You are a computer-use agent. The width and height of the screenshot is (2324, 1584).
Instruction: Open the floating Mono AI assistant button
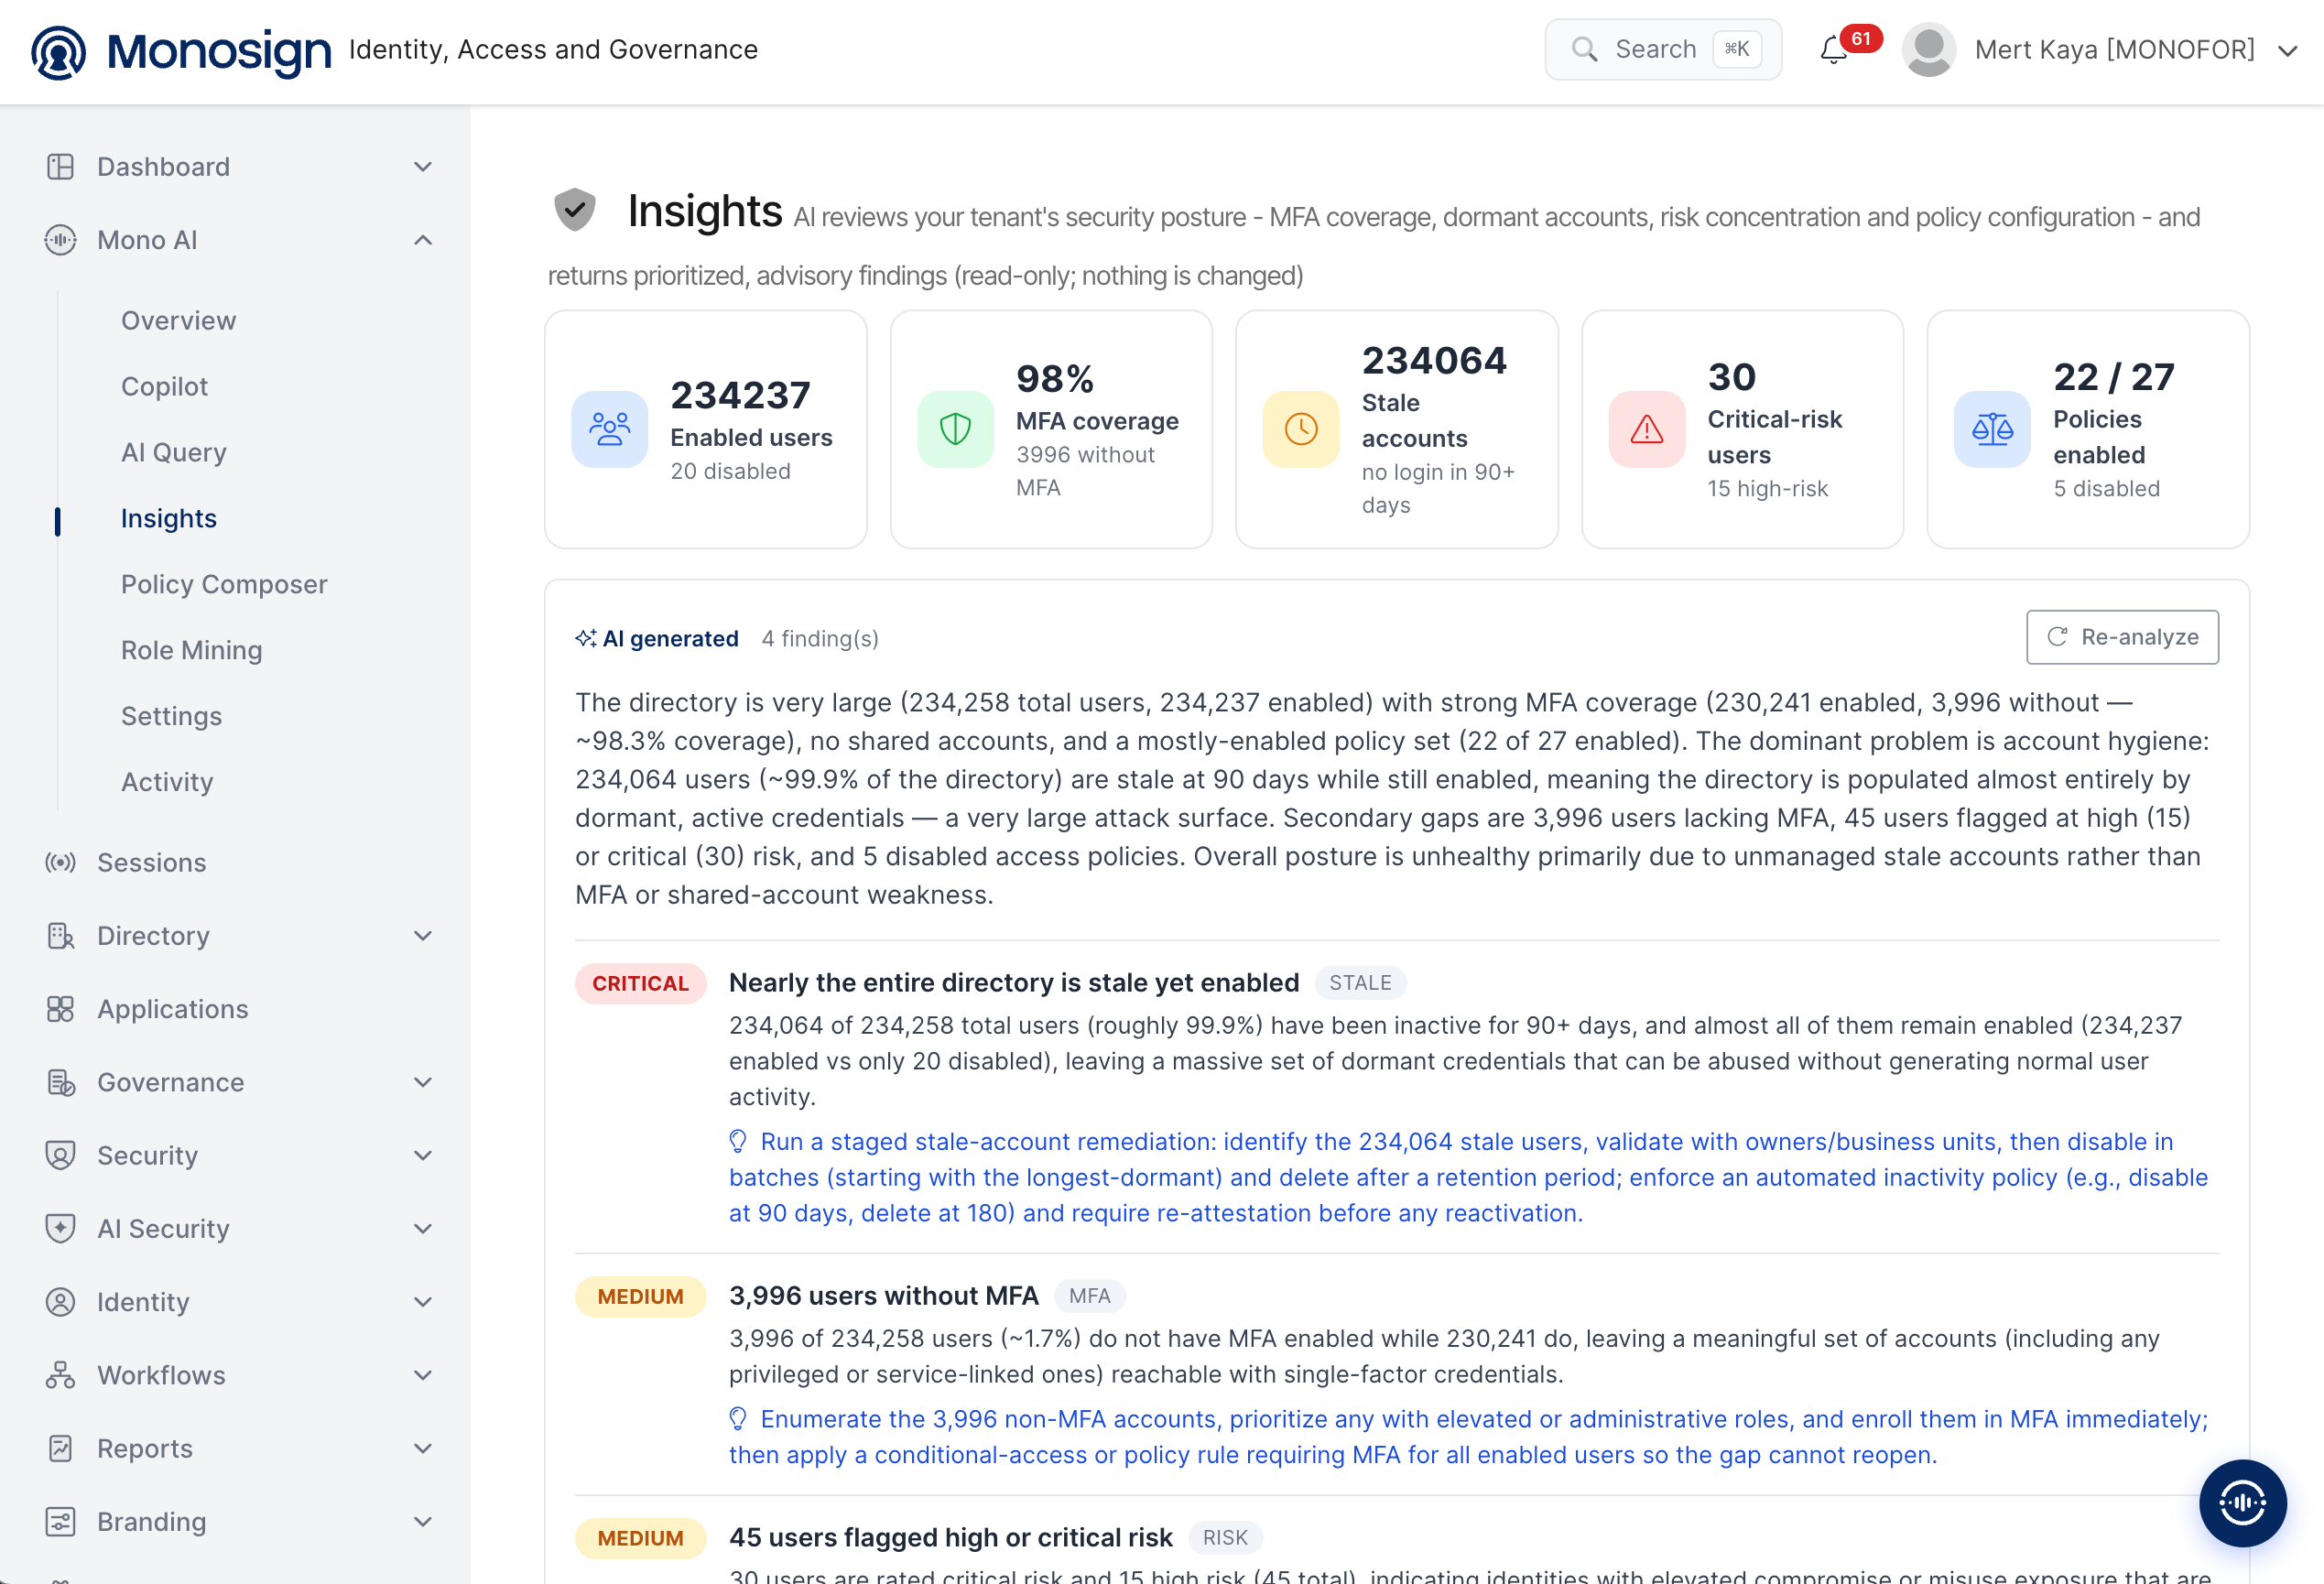click(x=2242, y=1502)
